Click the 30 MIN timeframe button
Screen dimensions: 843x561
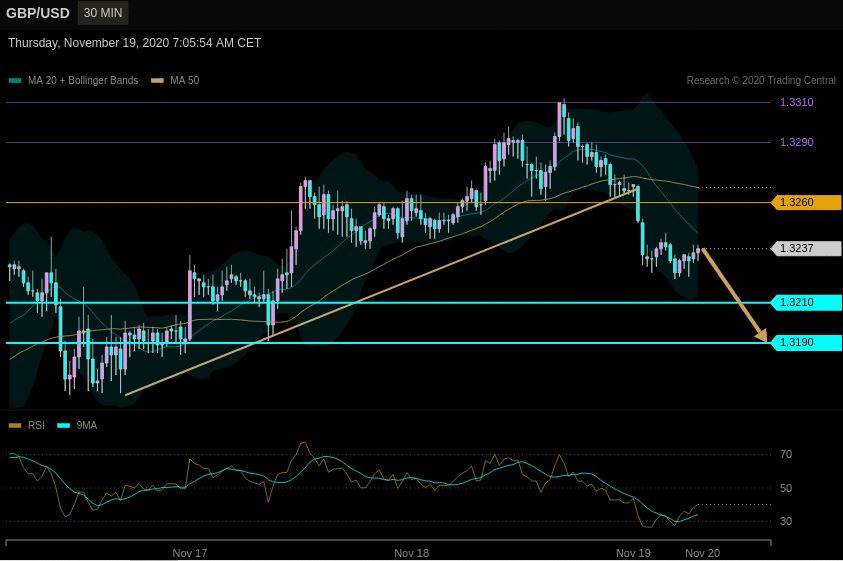(103, 13)
